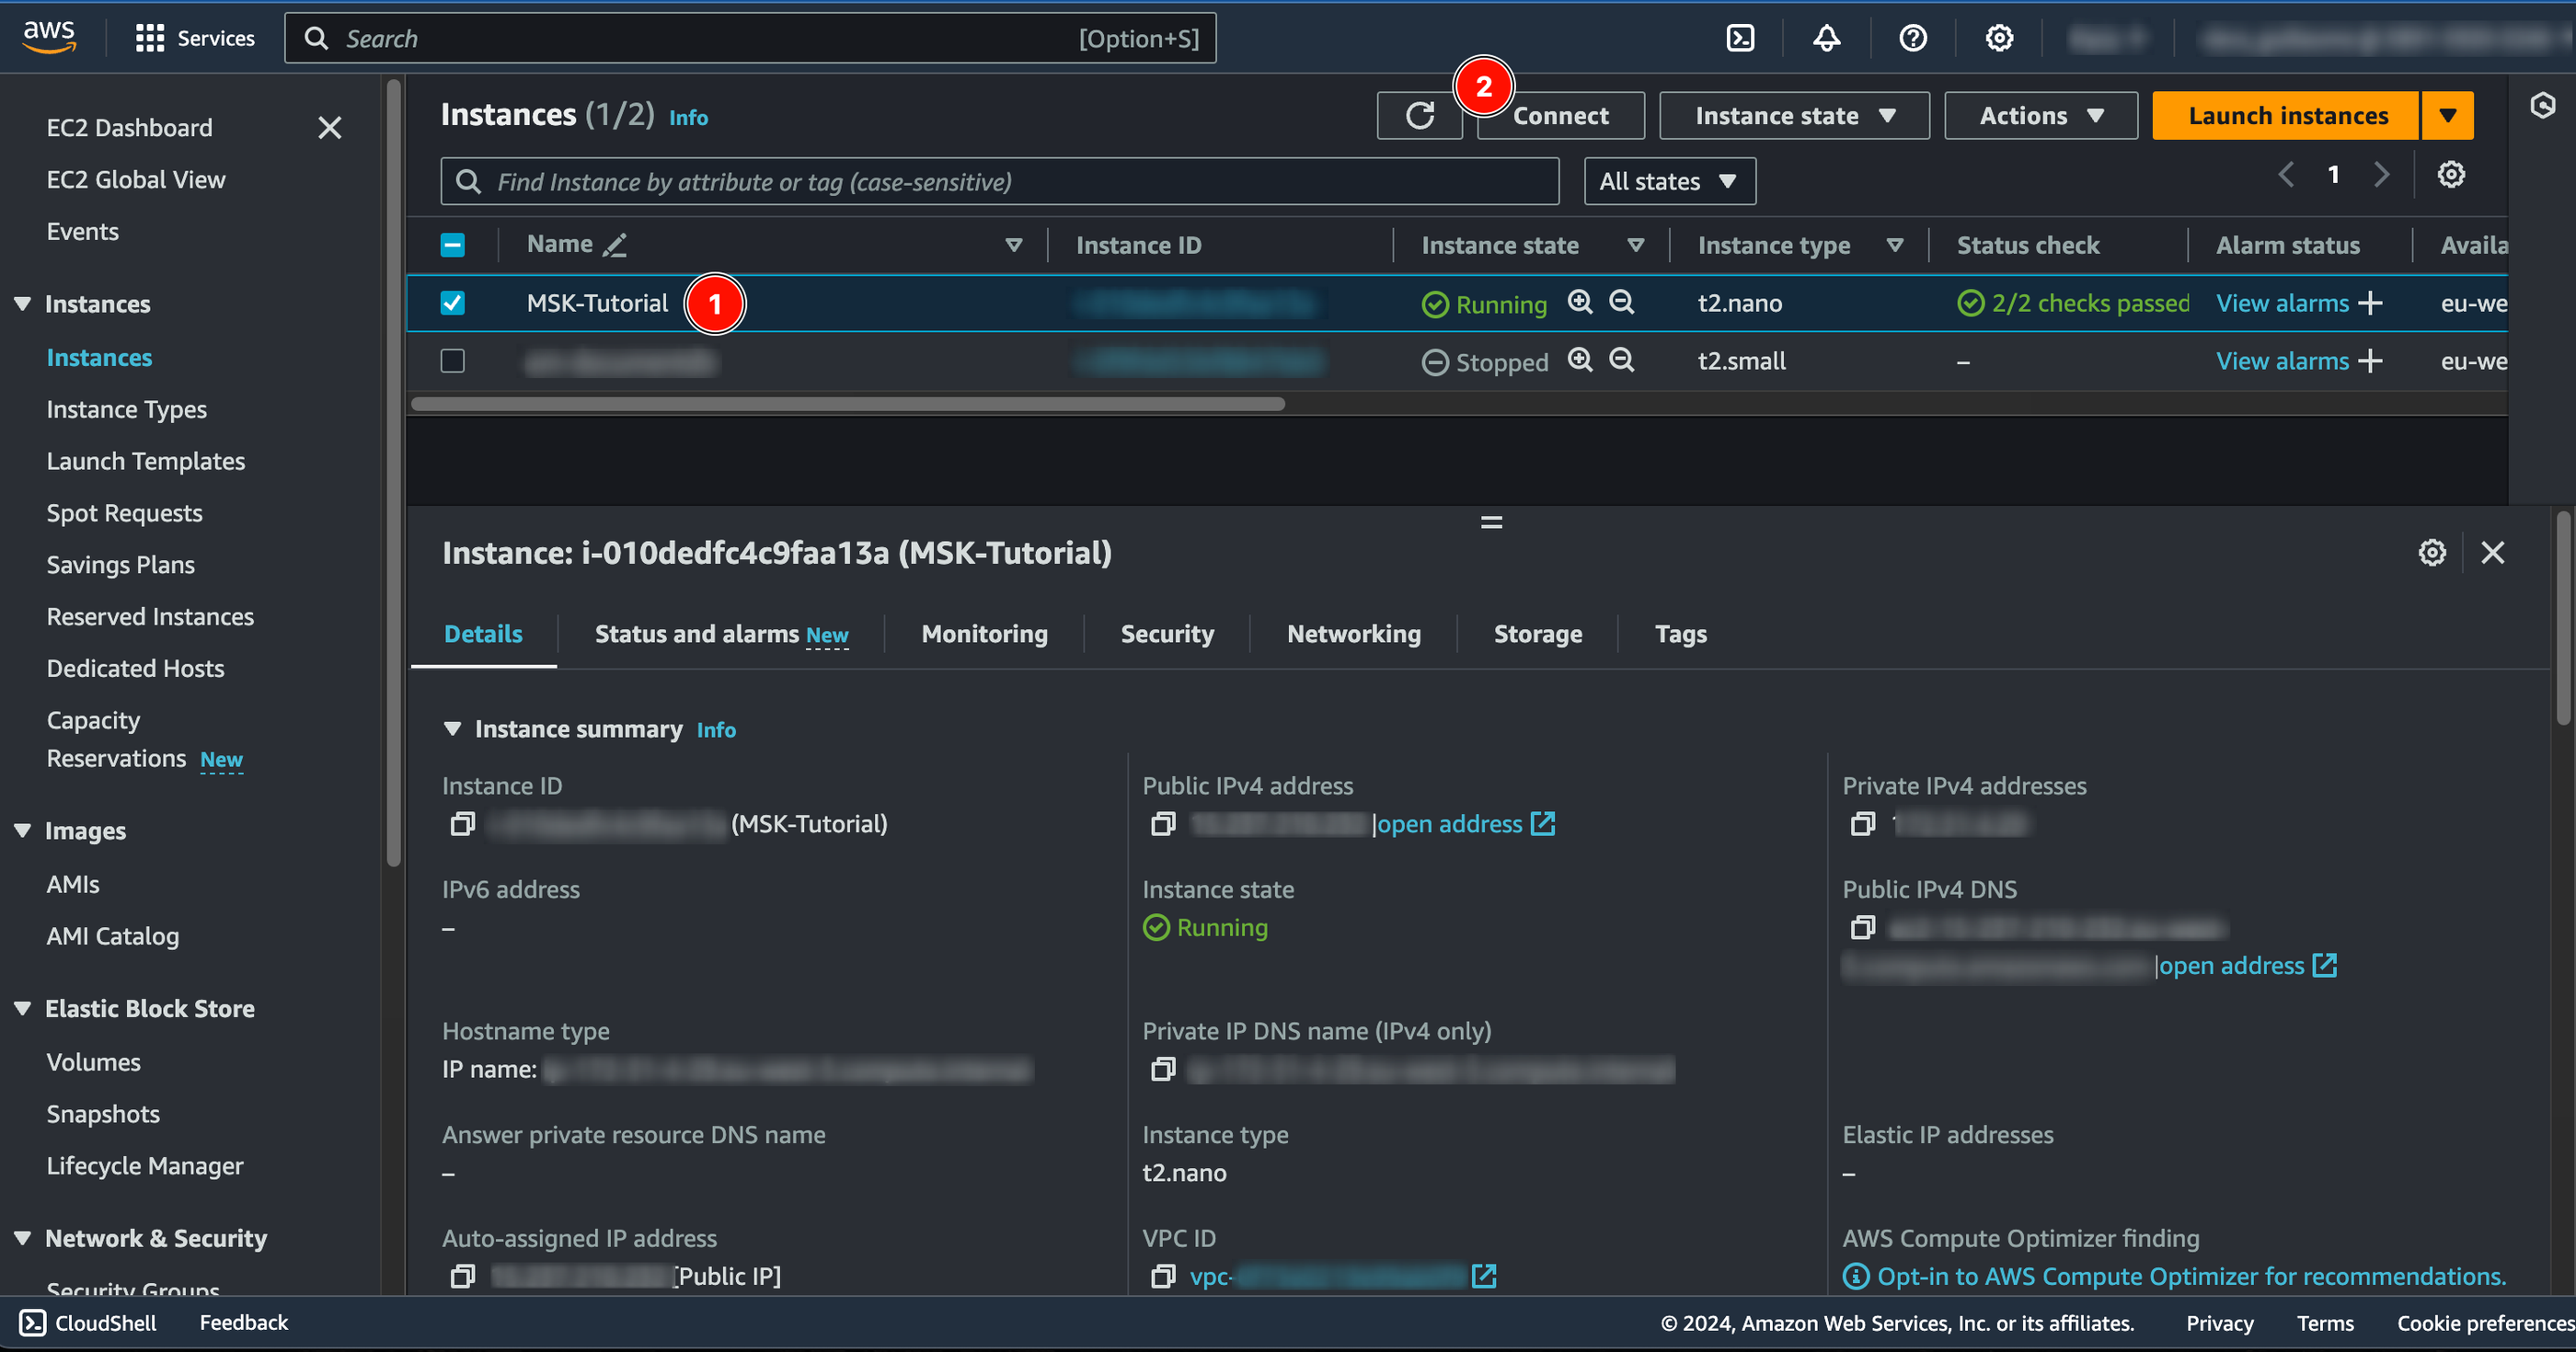Copy the Private IPv4 address
2576x1352 pixels.
(x=1863, y=824)
